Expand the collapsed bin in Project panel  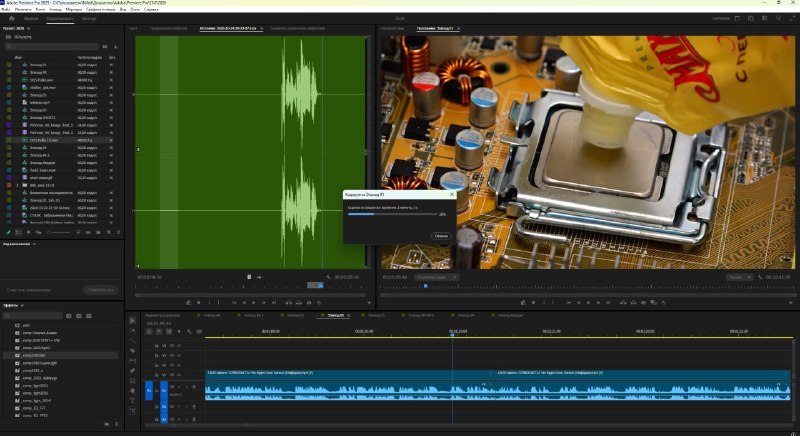[18, 185]
